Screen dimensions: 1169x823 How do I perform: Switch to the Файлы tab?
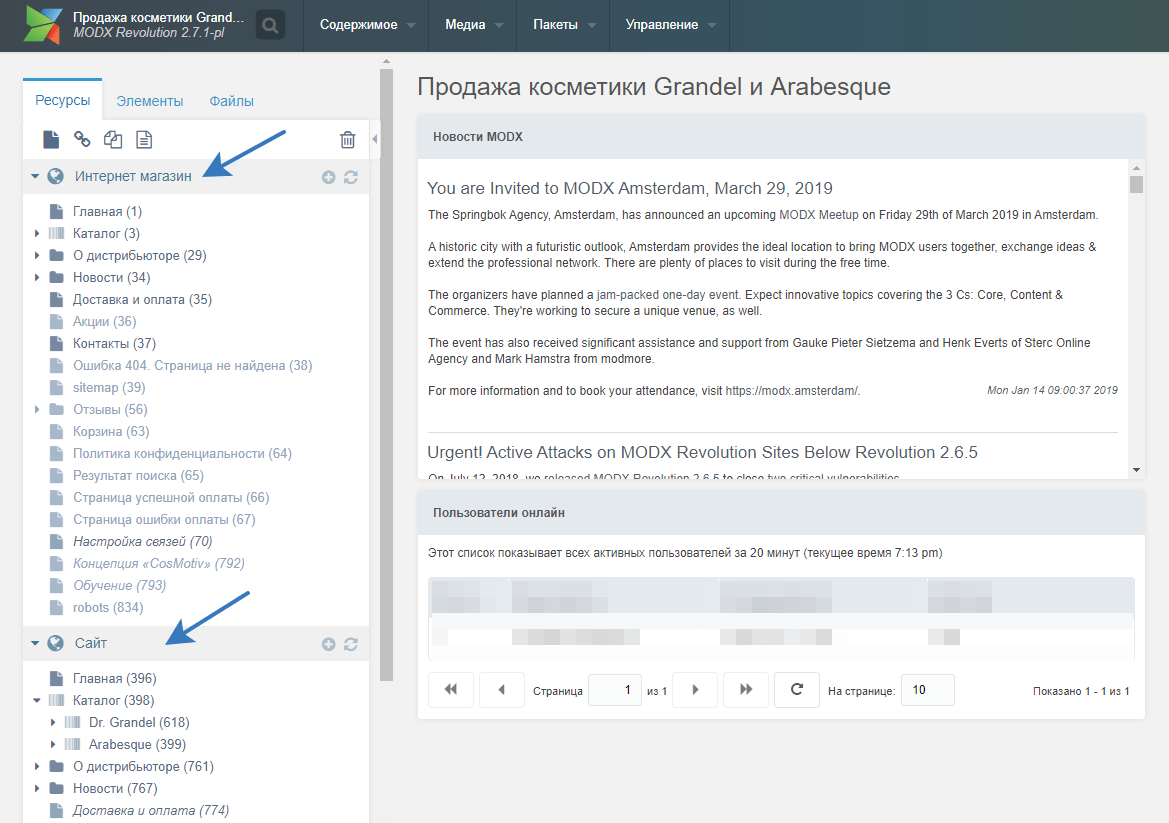(x=231, y=101)
